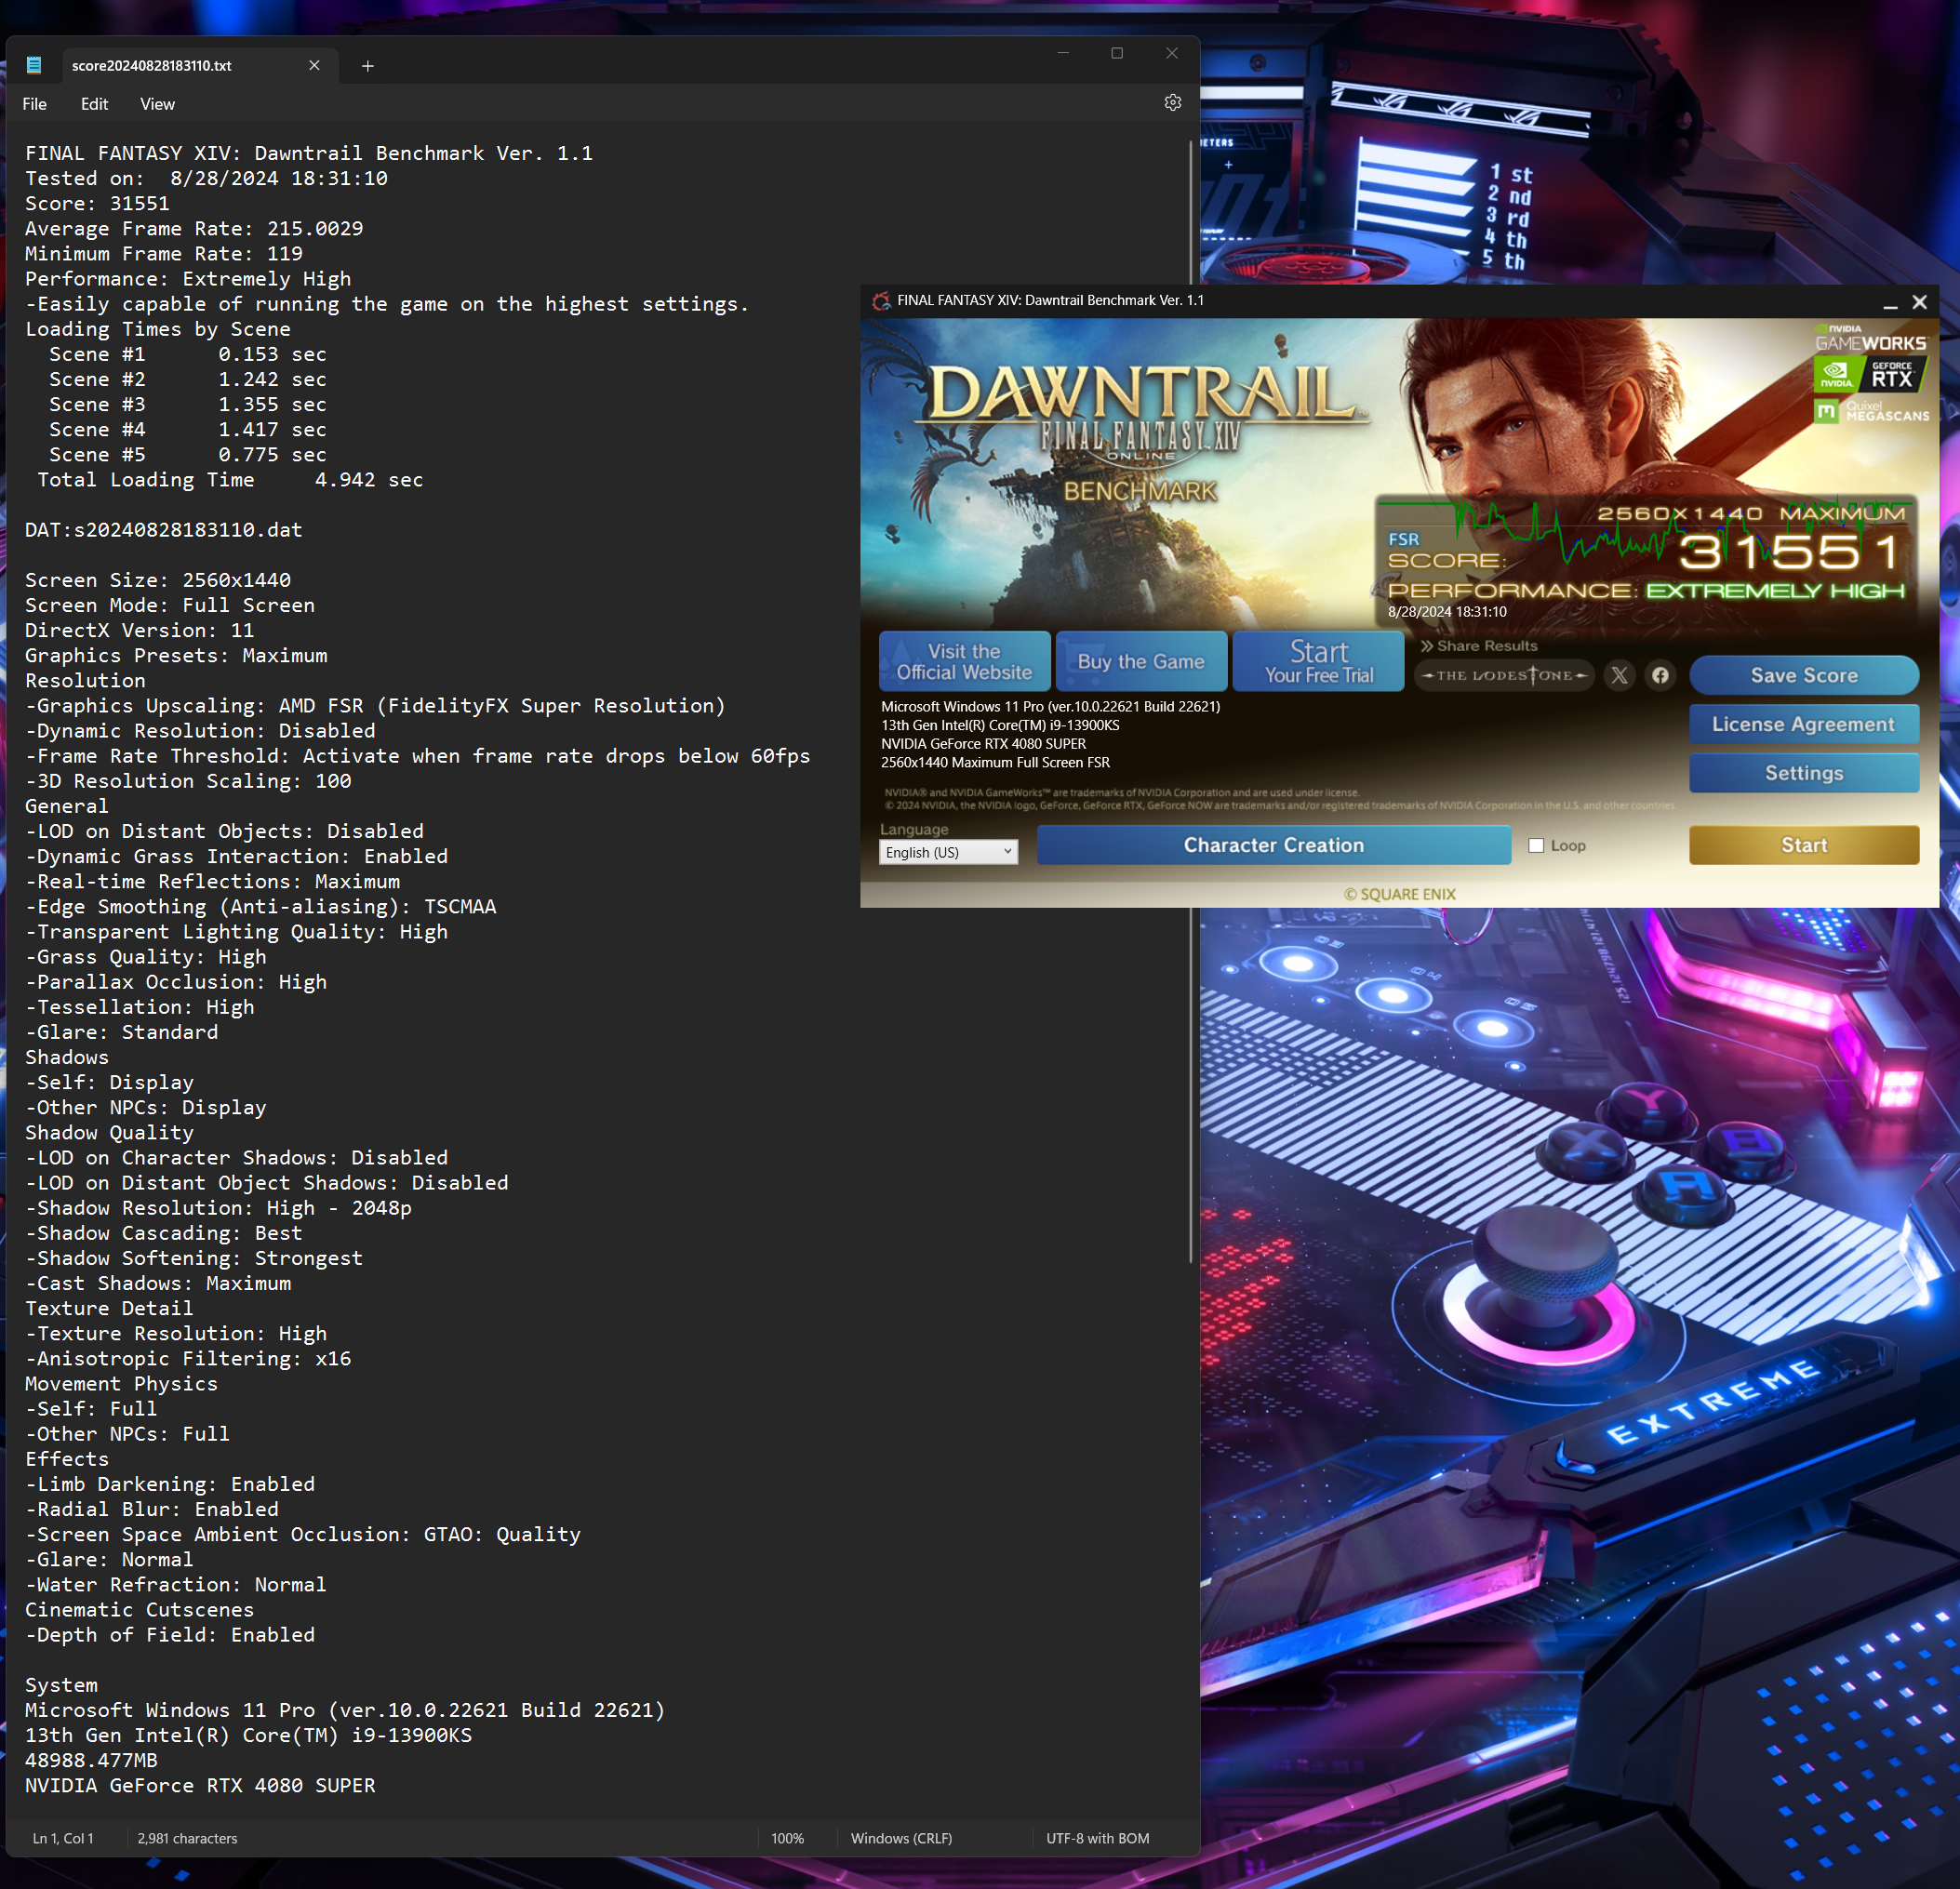The image size is (1960, 1889).
Task: Open the Edit menu in Notepad
Action: [94, 104]
